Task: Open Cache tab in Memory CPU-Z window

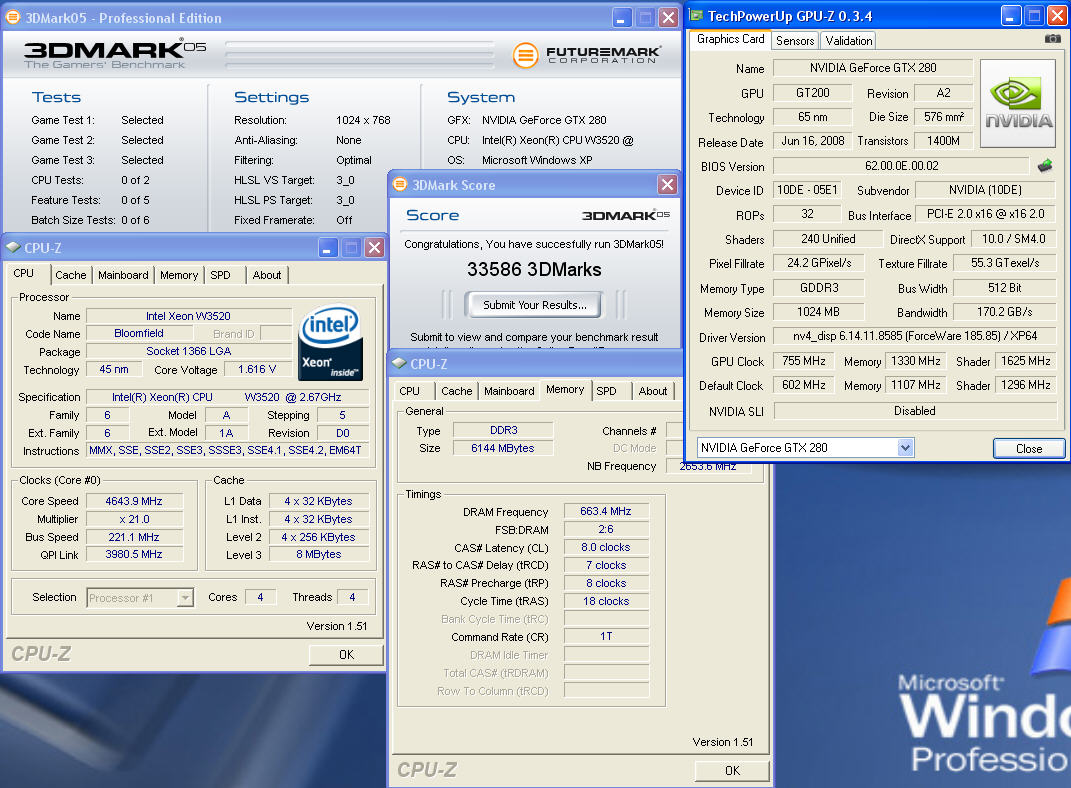Action: [456, 391]
